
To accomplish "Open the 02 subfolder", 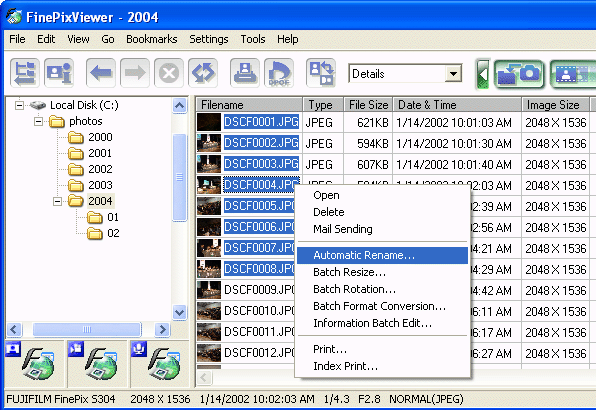I will coord(103,233).
